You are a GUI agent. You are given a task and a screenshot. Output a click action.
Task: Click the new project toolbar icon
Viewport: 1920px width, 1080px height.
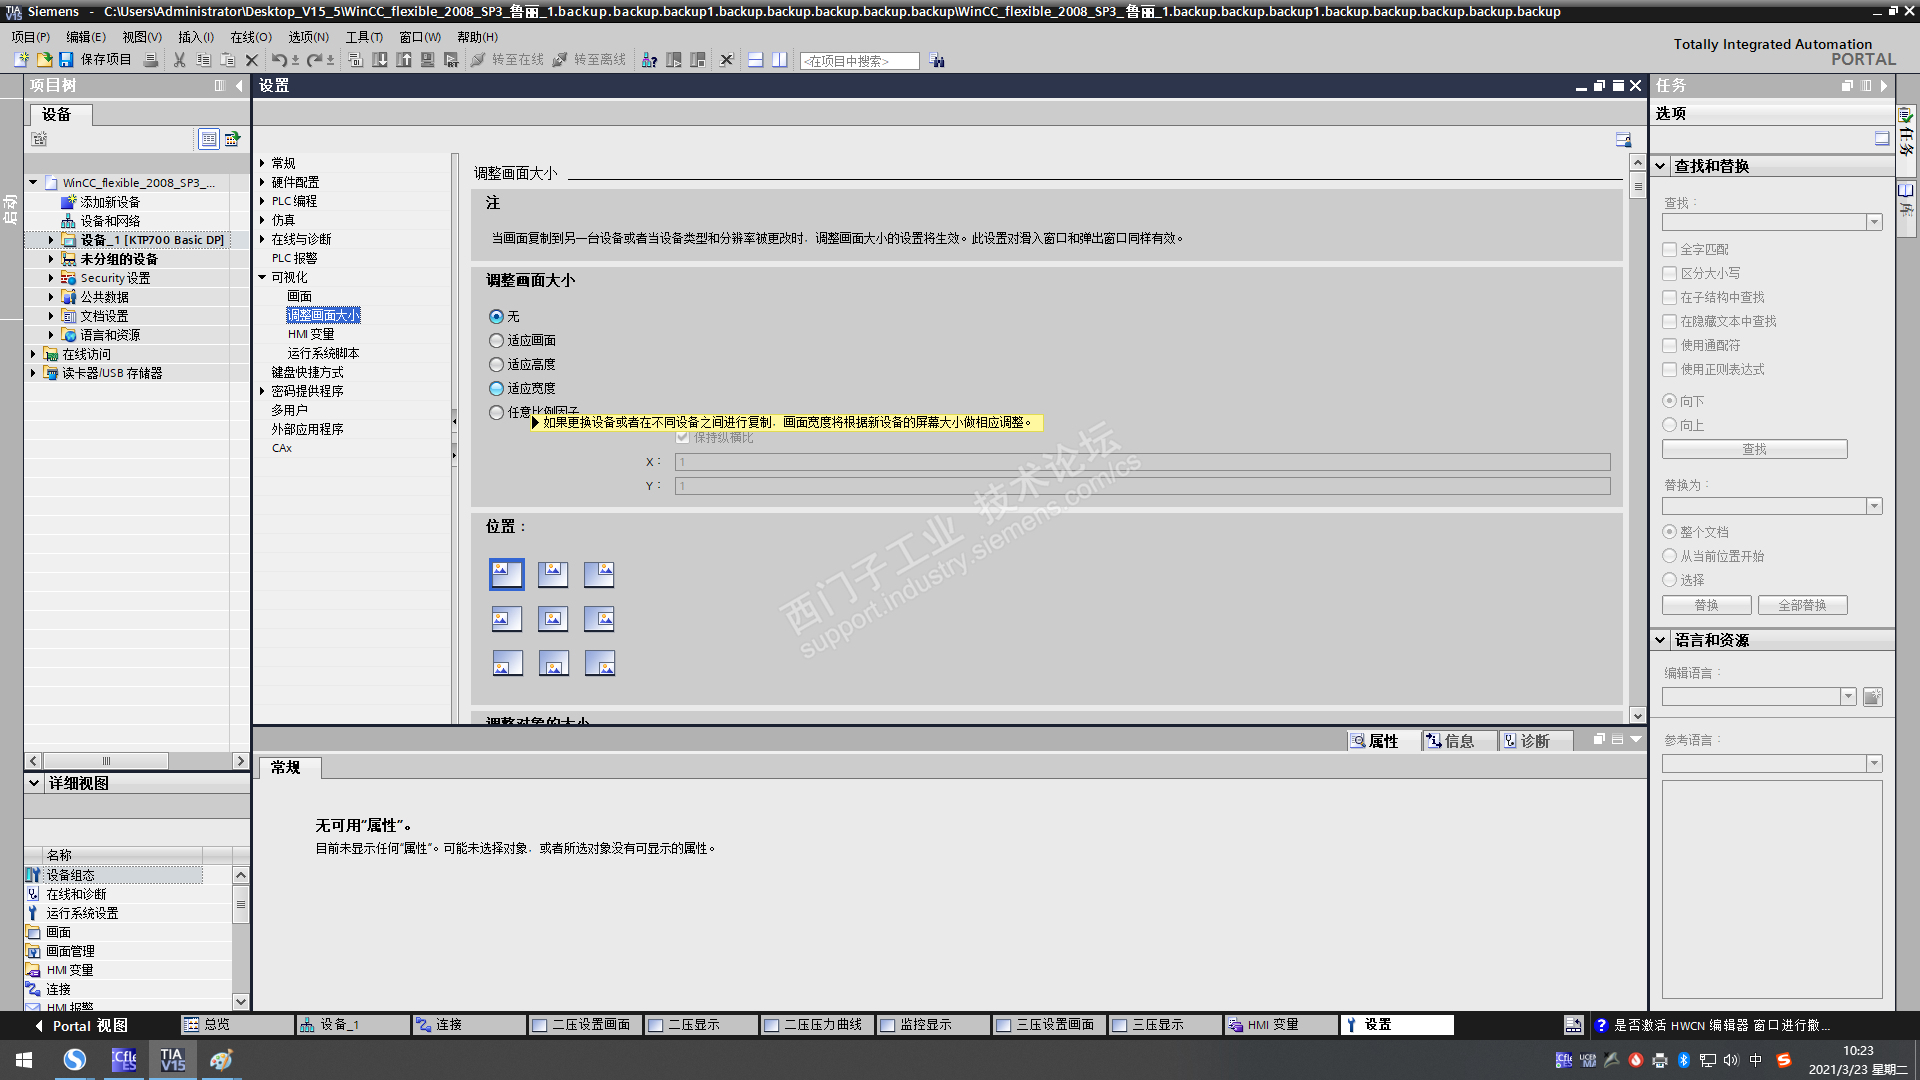[x=21, y=60]
